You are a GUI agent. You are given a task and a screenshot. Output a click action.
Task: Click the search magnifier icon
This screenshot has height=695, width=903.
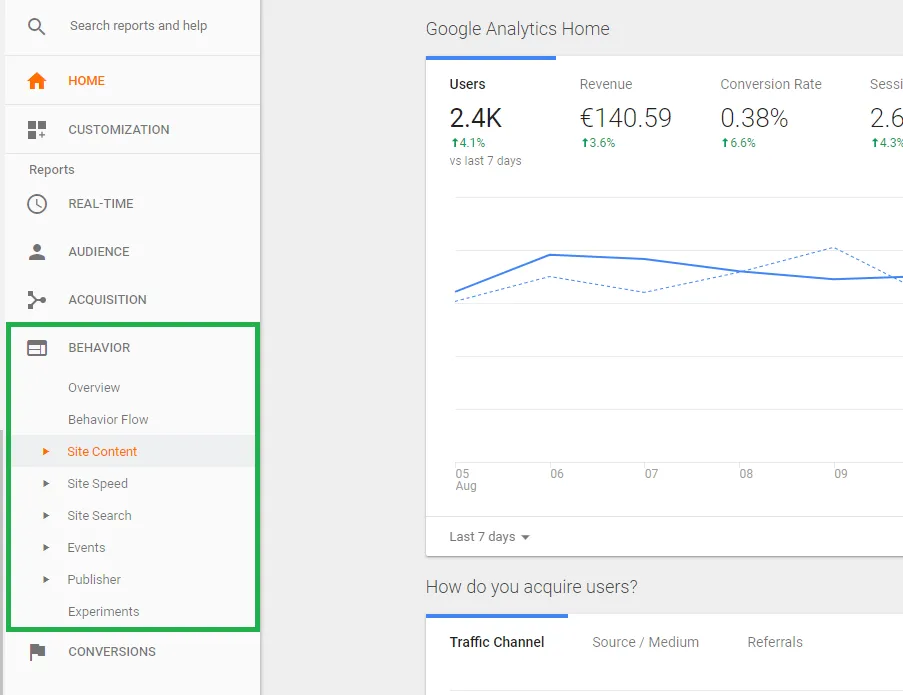36,26
